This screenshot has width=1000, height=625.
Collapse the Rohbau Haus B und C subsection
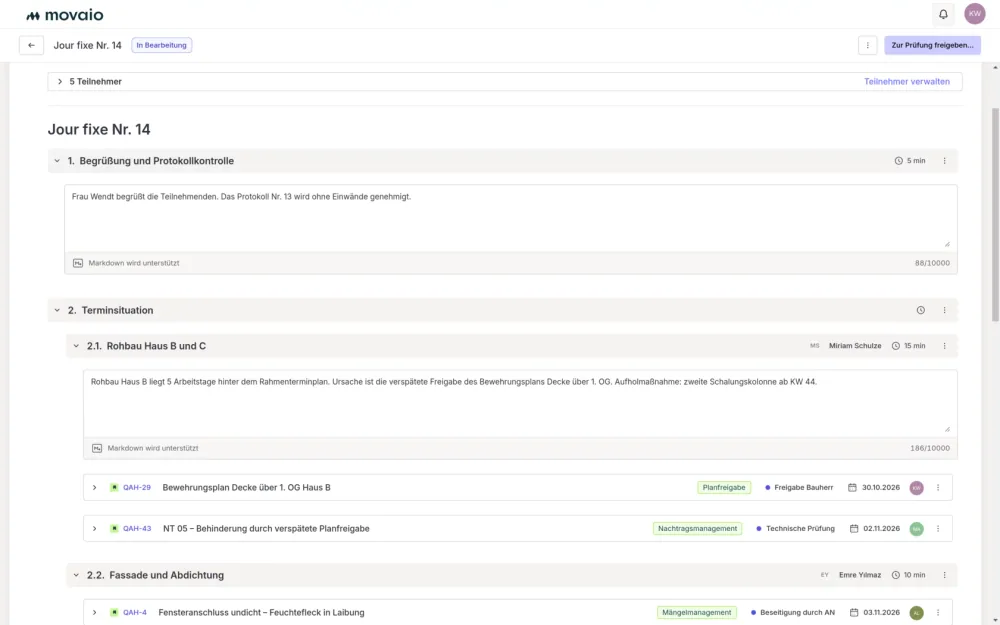tap(76, 346)
